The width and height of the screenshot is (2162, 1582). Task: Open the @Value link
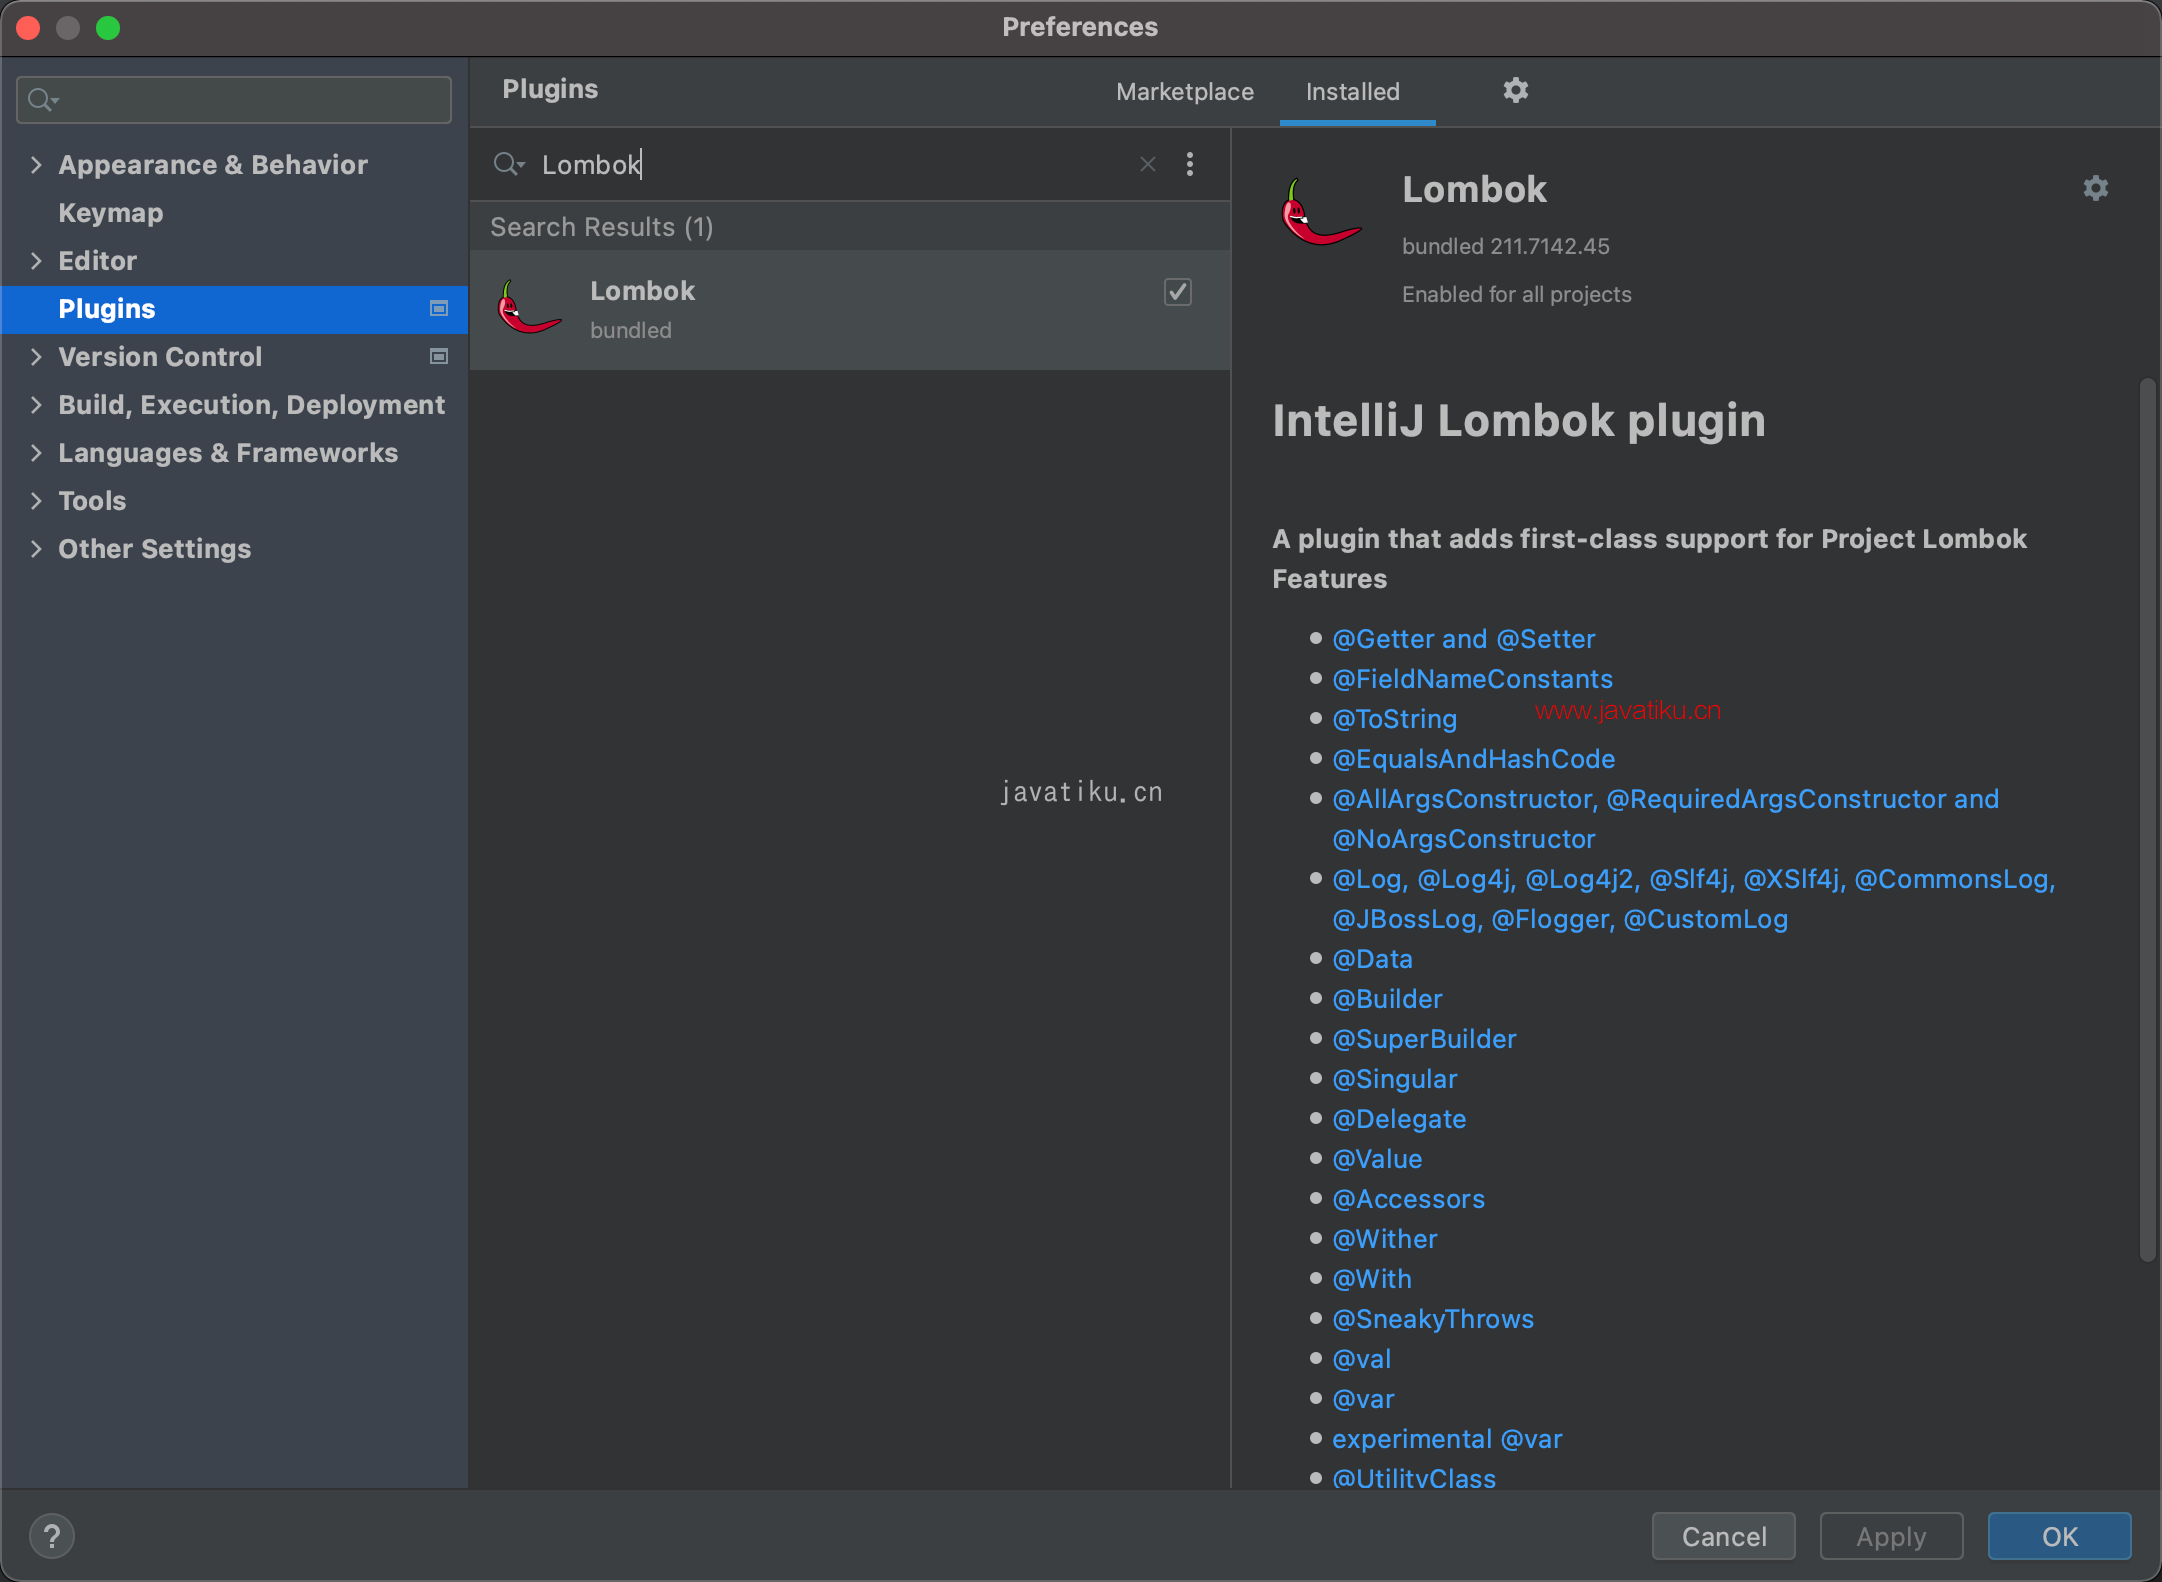(x=1377, y=1159)
